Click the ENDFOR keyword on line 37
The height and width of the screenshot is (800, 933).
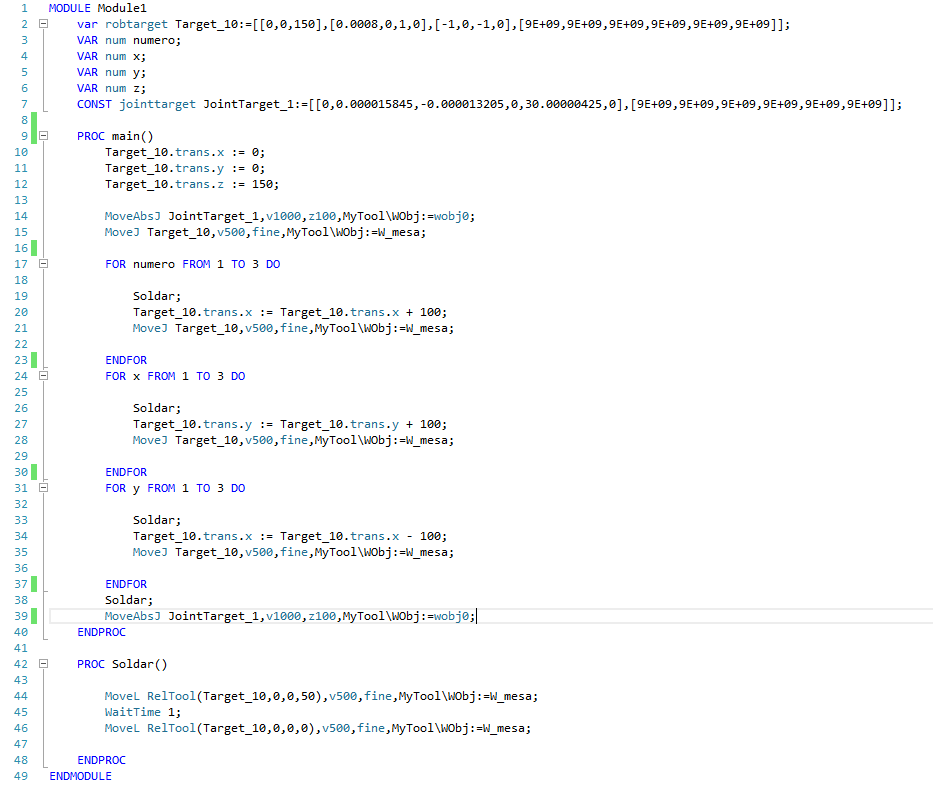coord(126,584)
